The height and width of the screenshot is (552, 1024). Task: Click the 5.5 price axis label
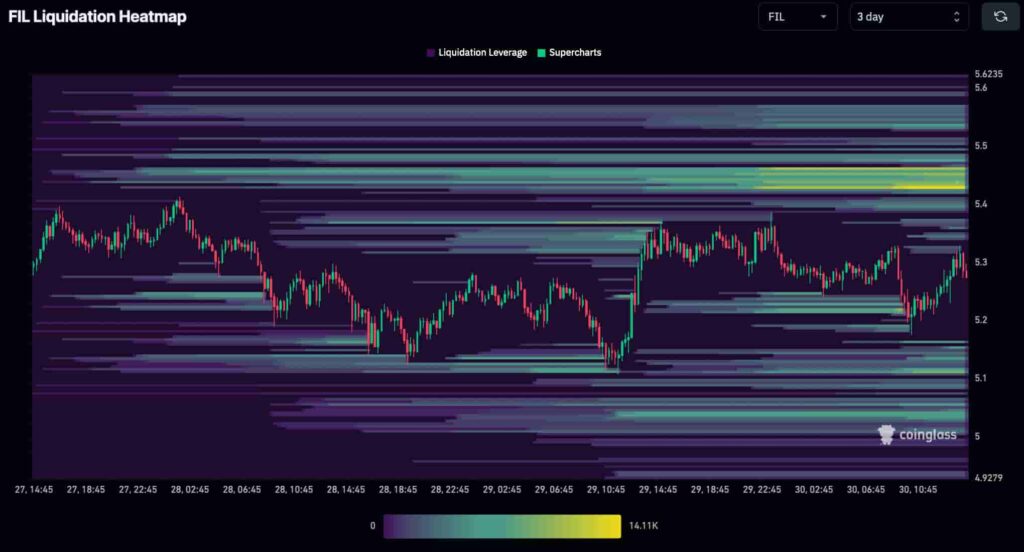click(x=981, y=146)
